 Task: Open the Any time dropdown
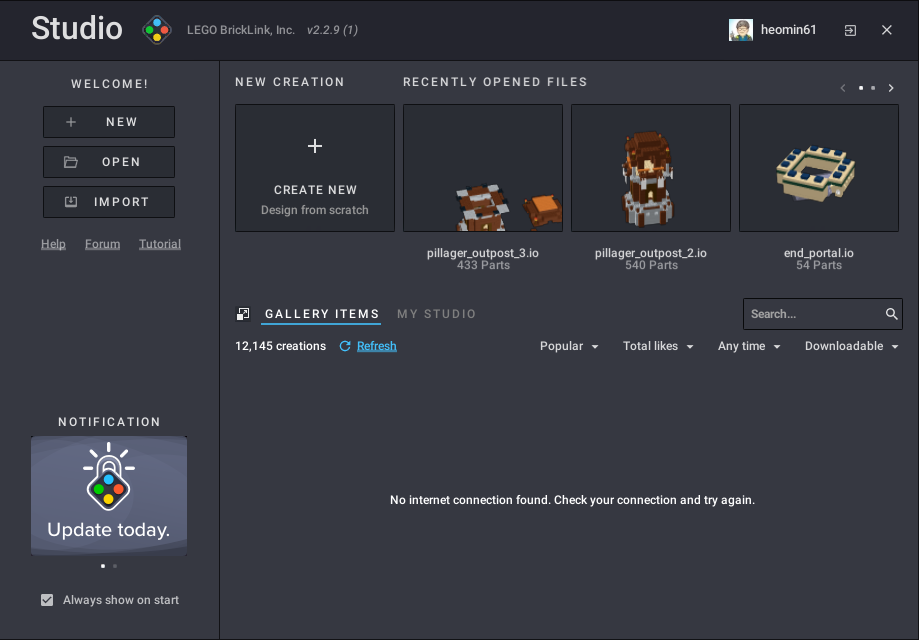[749, 346]
